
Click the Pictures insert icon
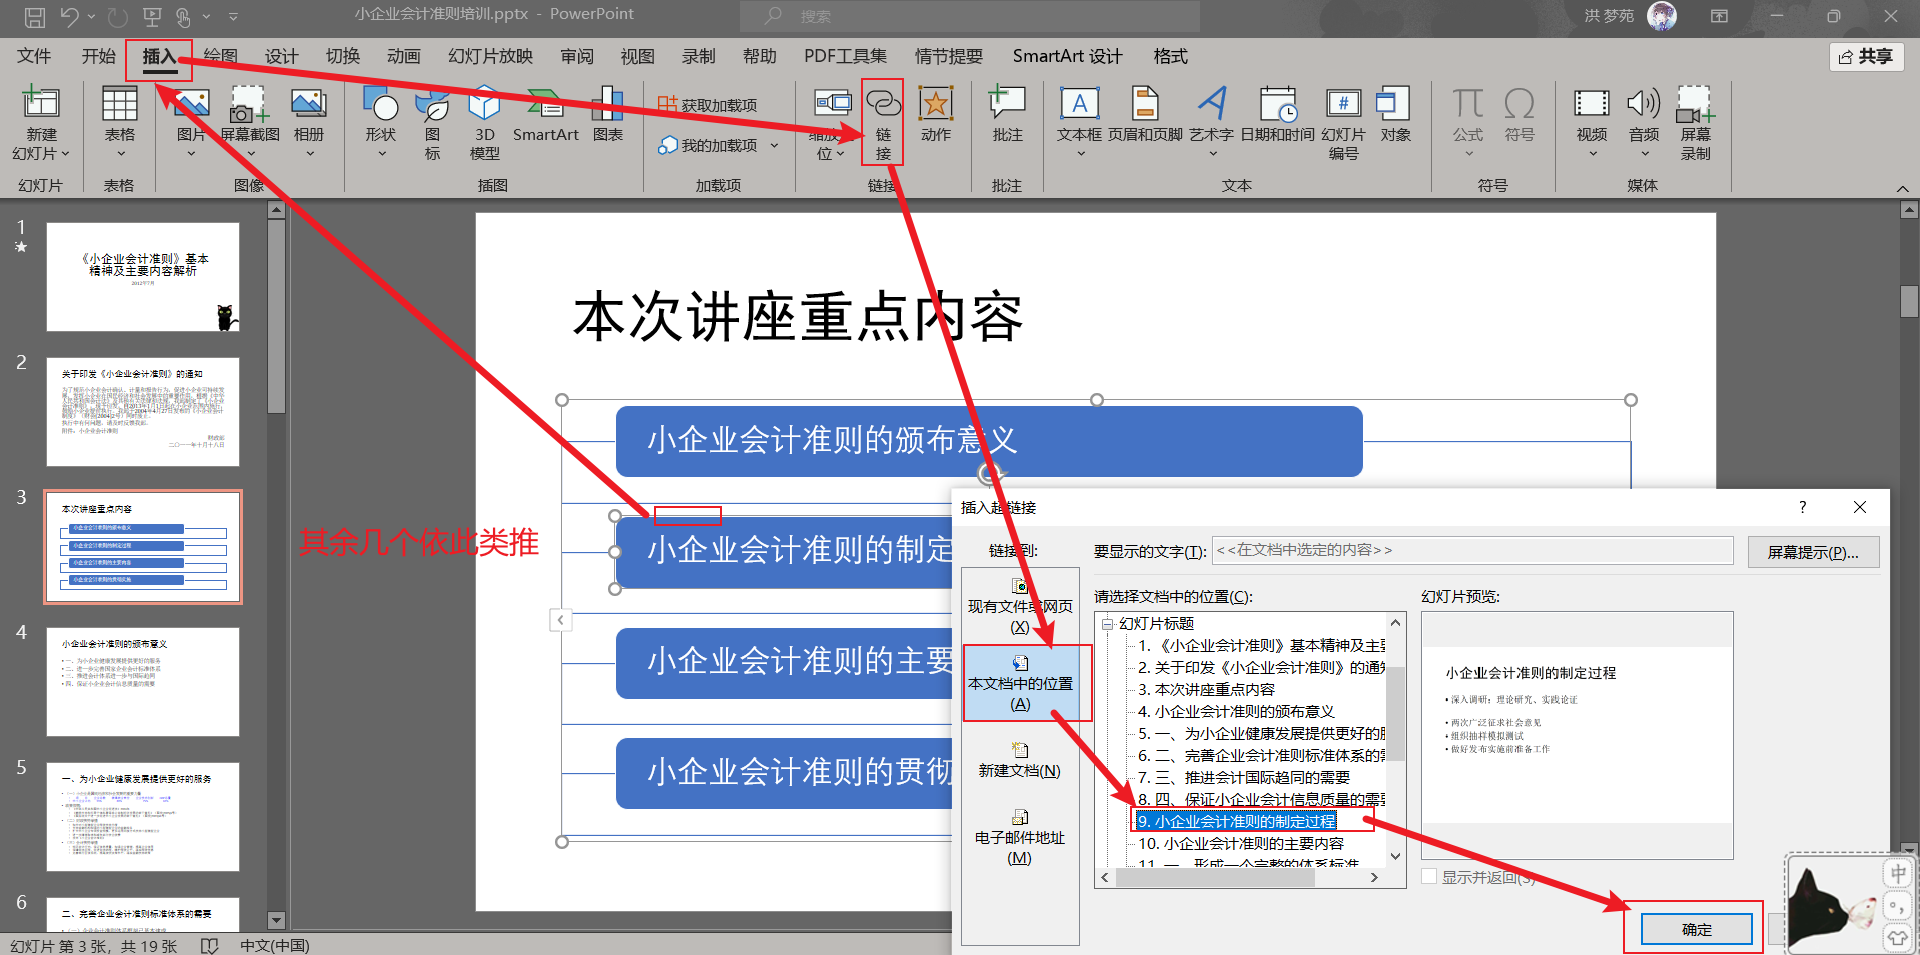pos(191,124)
